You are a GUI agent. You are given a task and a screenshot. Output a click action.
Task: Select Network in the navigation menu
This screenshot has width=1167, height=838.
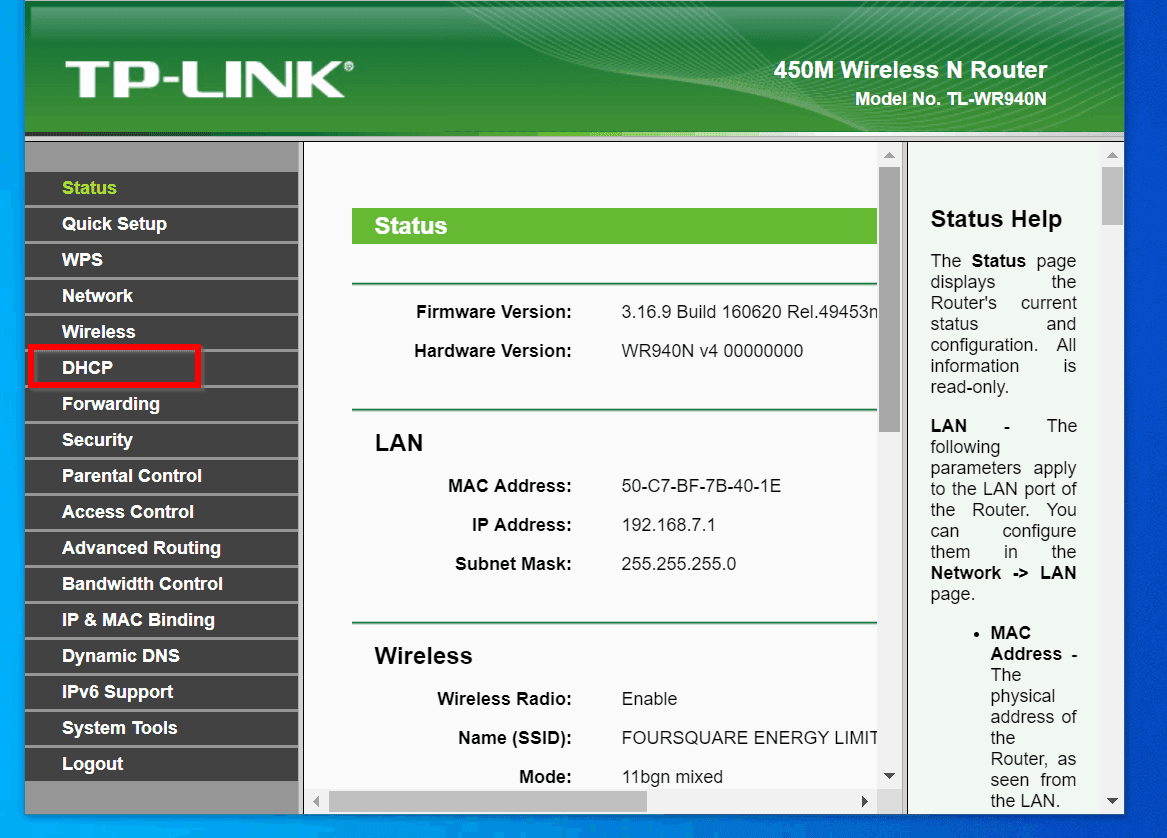point(97,296)
